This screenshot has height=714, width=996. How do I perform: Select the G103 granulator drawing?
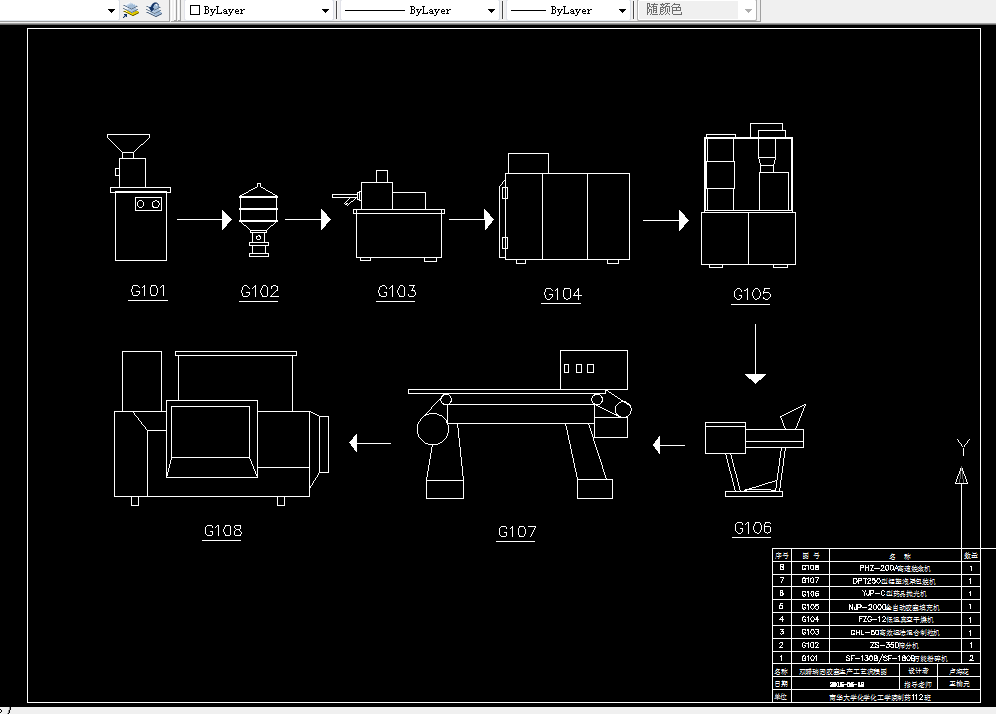(389, 215)
